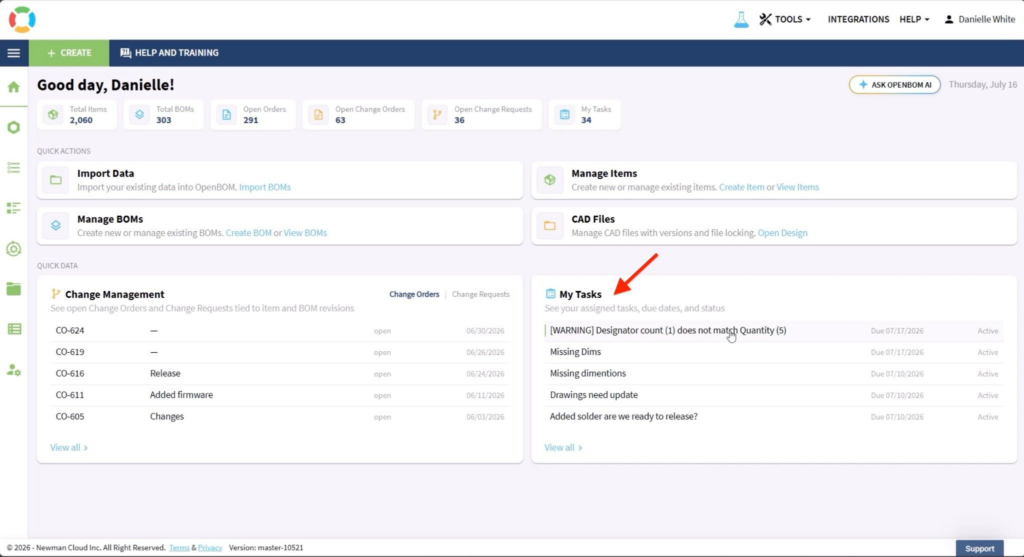Open the Designator count warning task
Image resolution: width=1024 pixels, height=557 pixels.
774,330
